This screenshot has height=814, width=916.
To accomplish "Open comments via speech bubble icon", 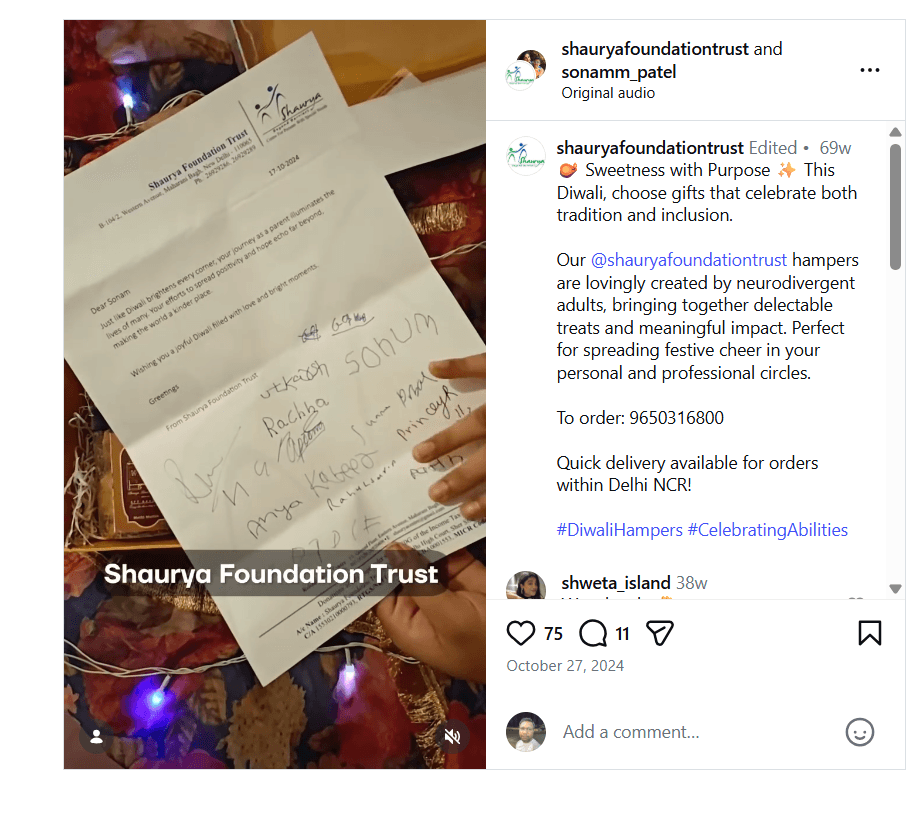I will pyautogui.click(x=593, y=633).
